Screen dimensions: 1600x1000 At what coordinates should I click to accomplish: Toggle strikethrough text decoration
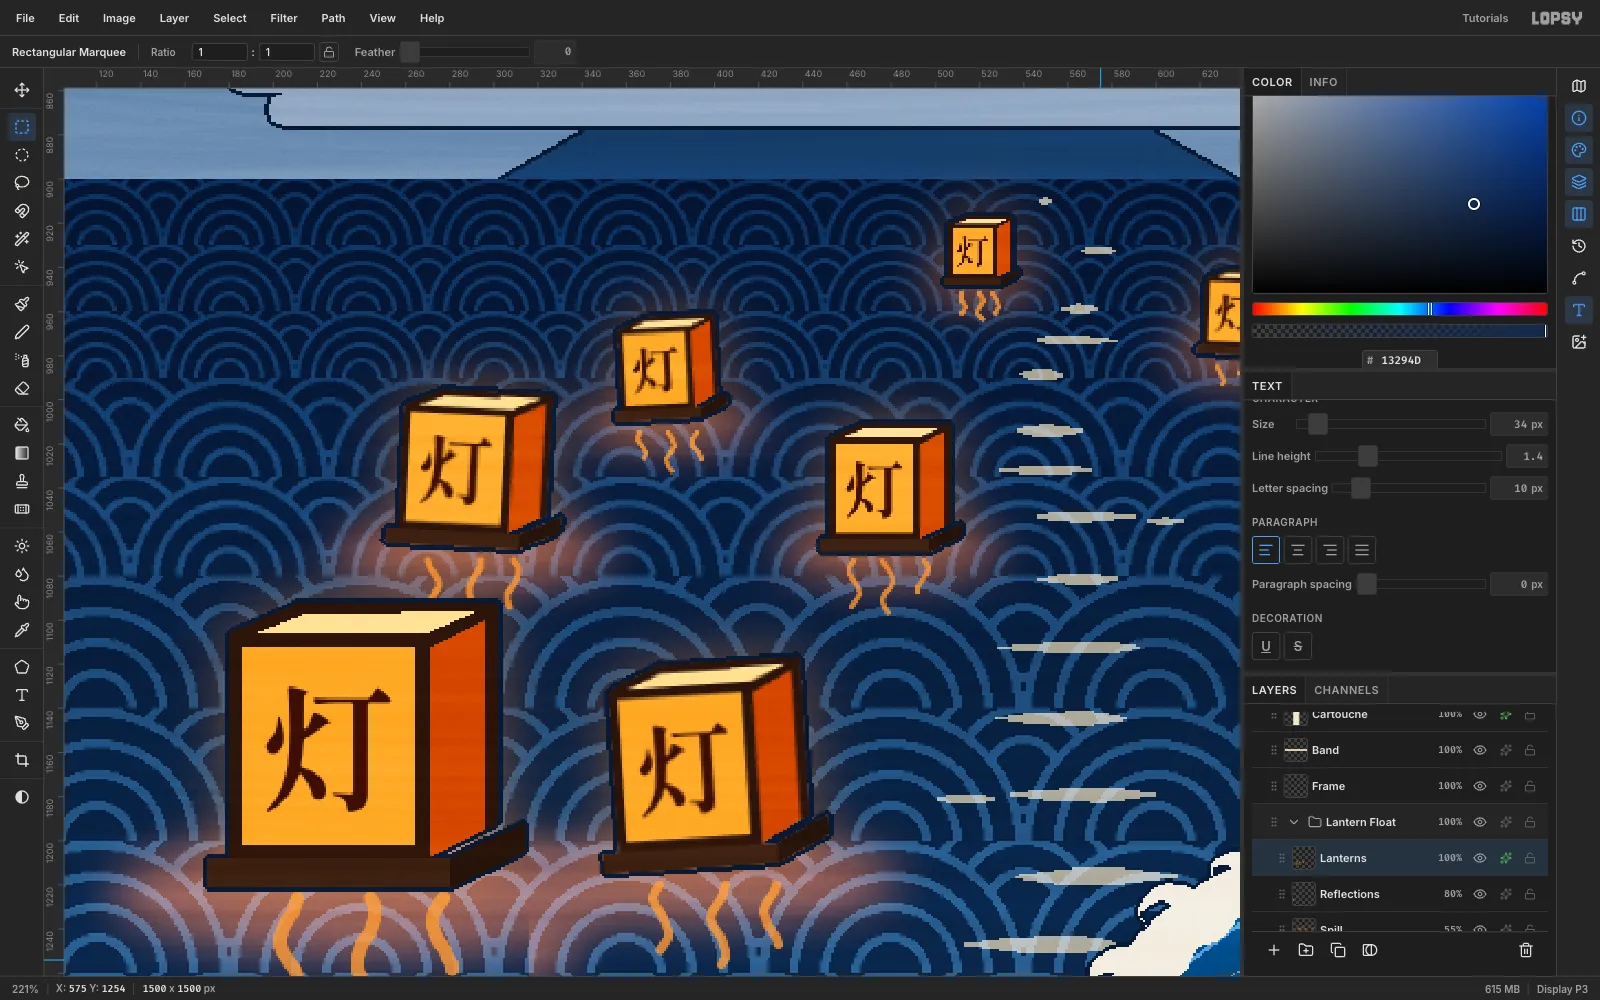point(1298,646)
